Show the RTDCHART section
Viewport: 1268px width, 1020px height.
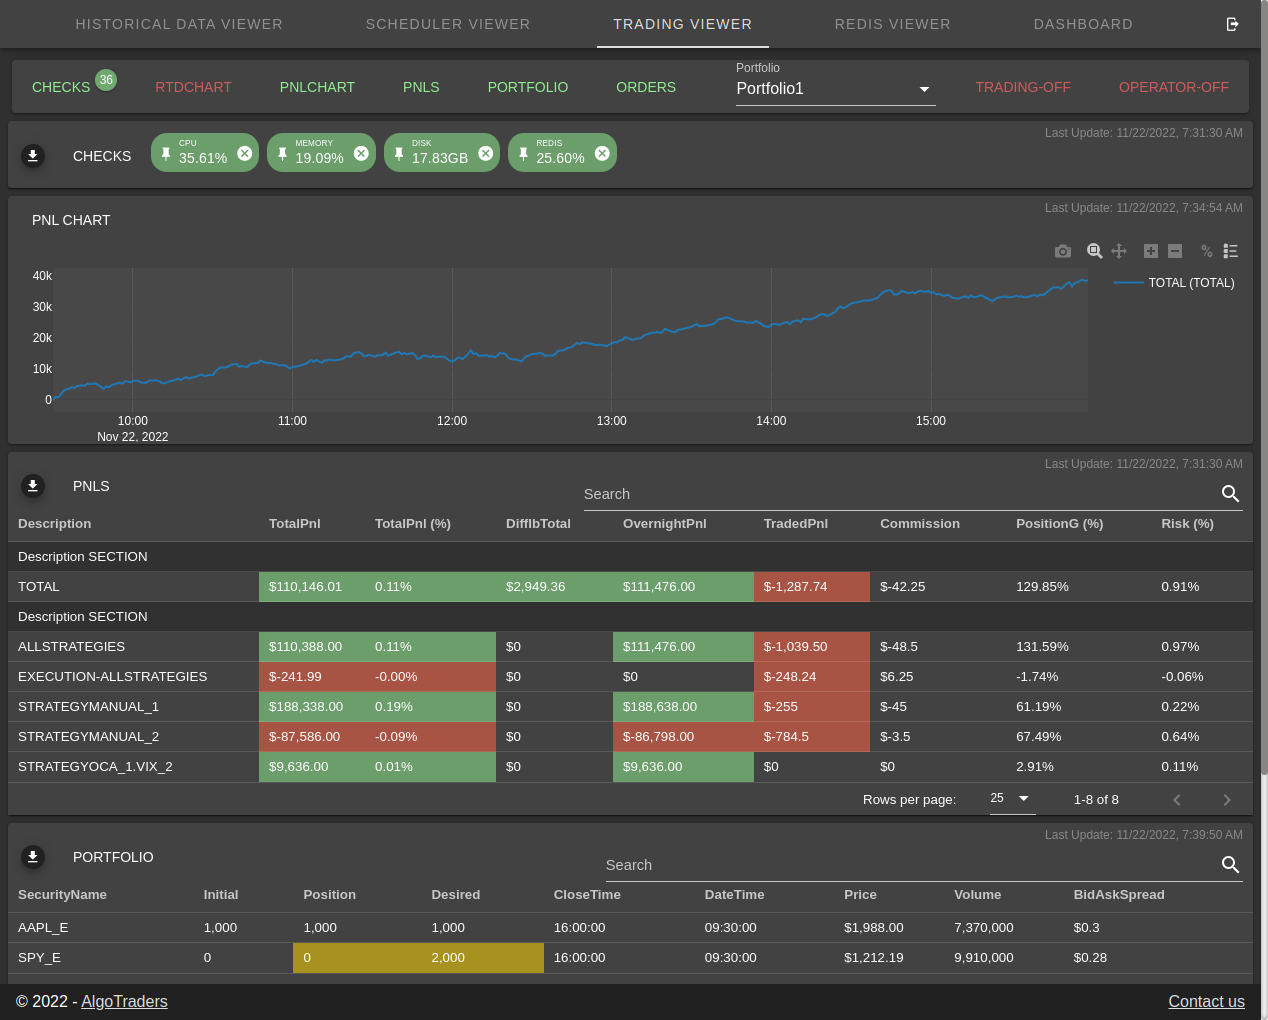[x=193, y=87]
